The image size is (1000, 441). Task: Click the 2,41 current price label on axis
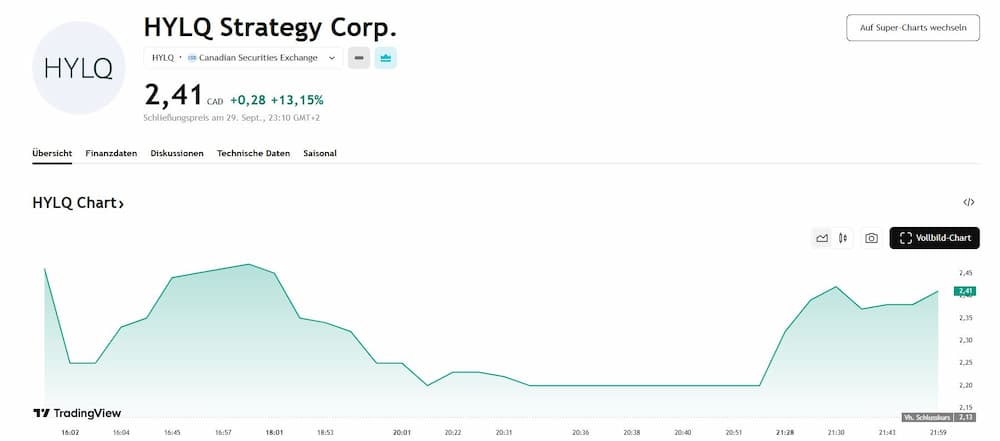(965, 291)
